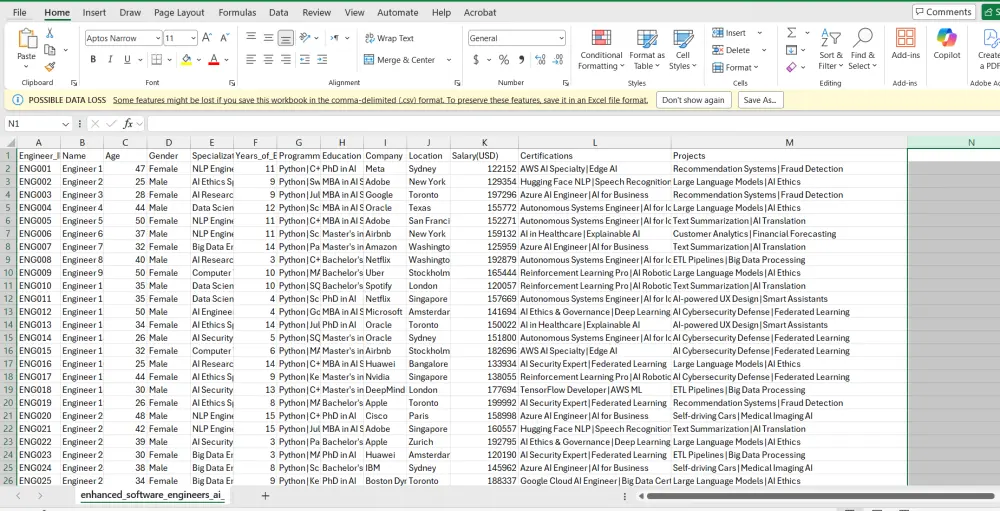The height and width of the screenshot is (511, 1000).
Task: Switch to the Review tab
Action: tap(316, 12)
